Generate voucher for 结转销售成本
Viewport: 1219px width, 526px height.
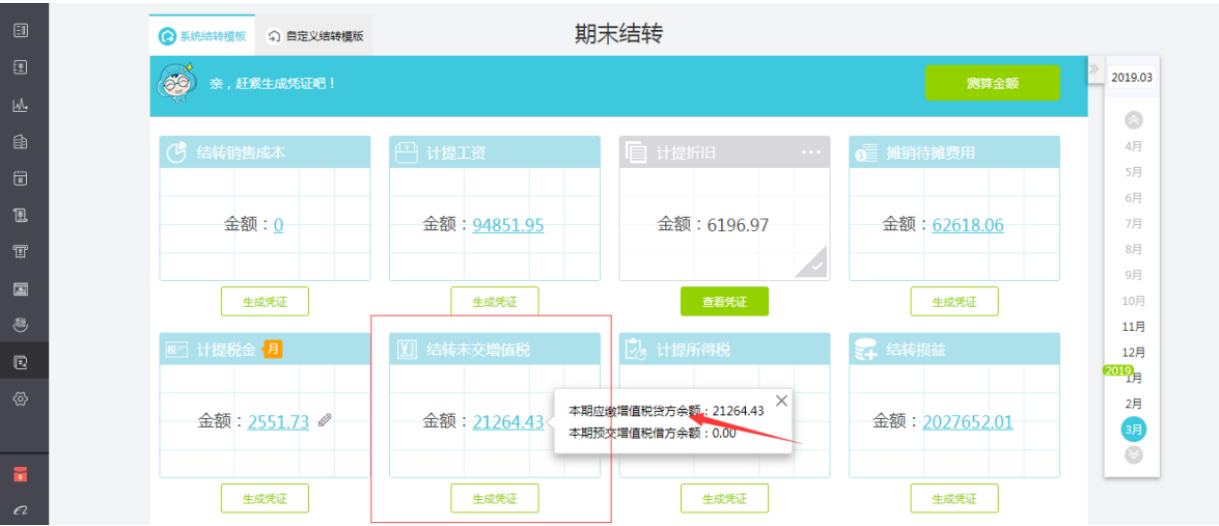265,302
